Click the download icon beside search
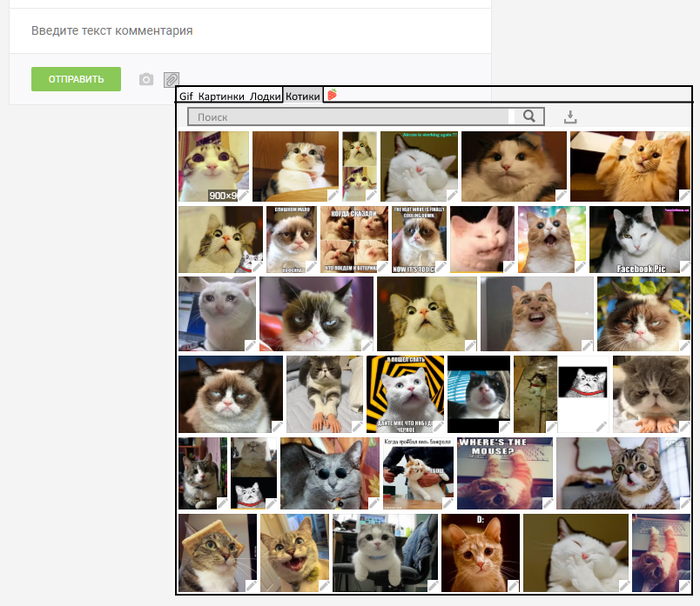700x606 pixels. pos(570,117)
